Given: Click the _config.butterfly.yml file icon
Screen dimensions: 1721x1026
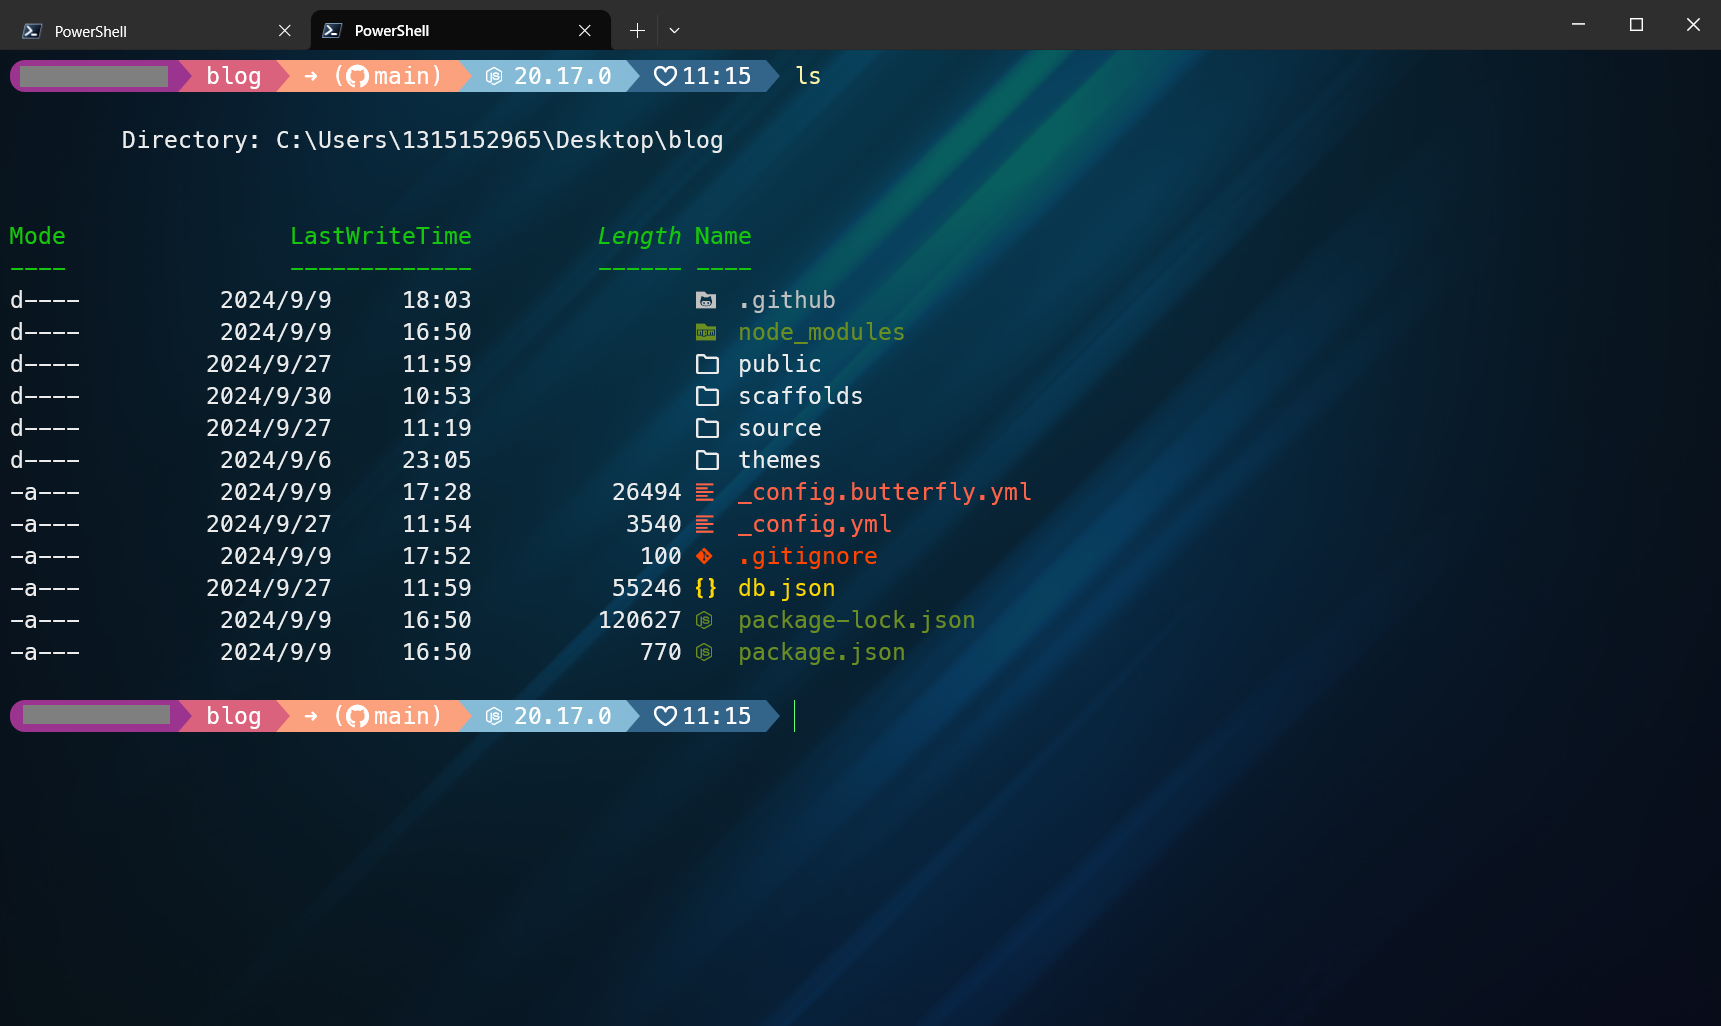Looking at the screenshot, I should pos(705,492).
